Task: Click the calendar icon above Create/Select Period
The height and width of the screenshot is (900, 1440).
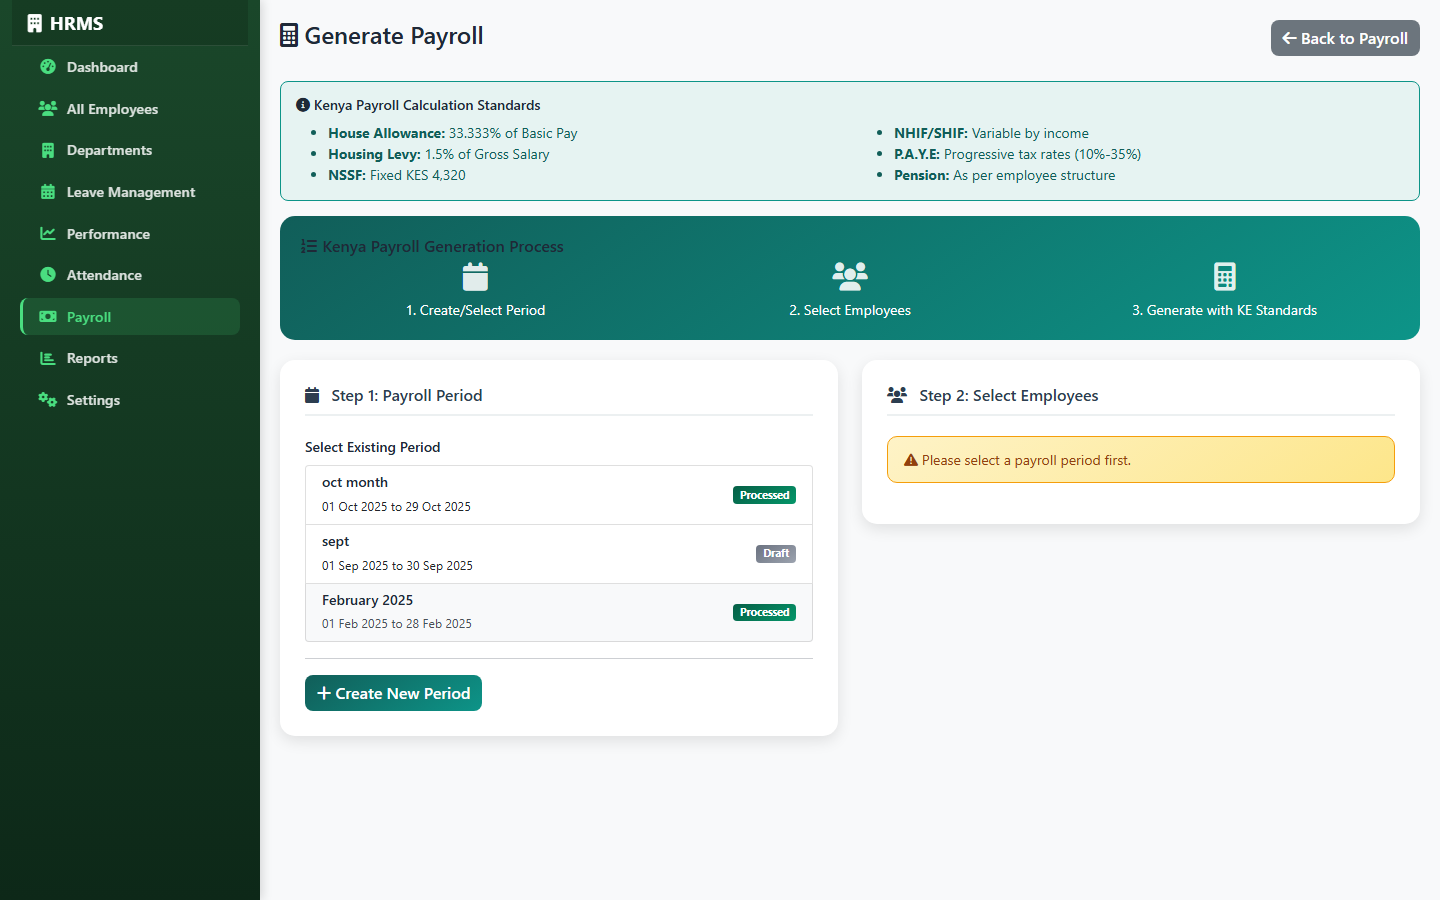Action: click(476, 276)
